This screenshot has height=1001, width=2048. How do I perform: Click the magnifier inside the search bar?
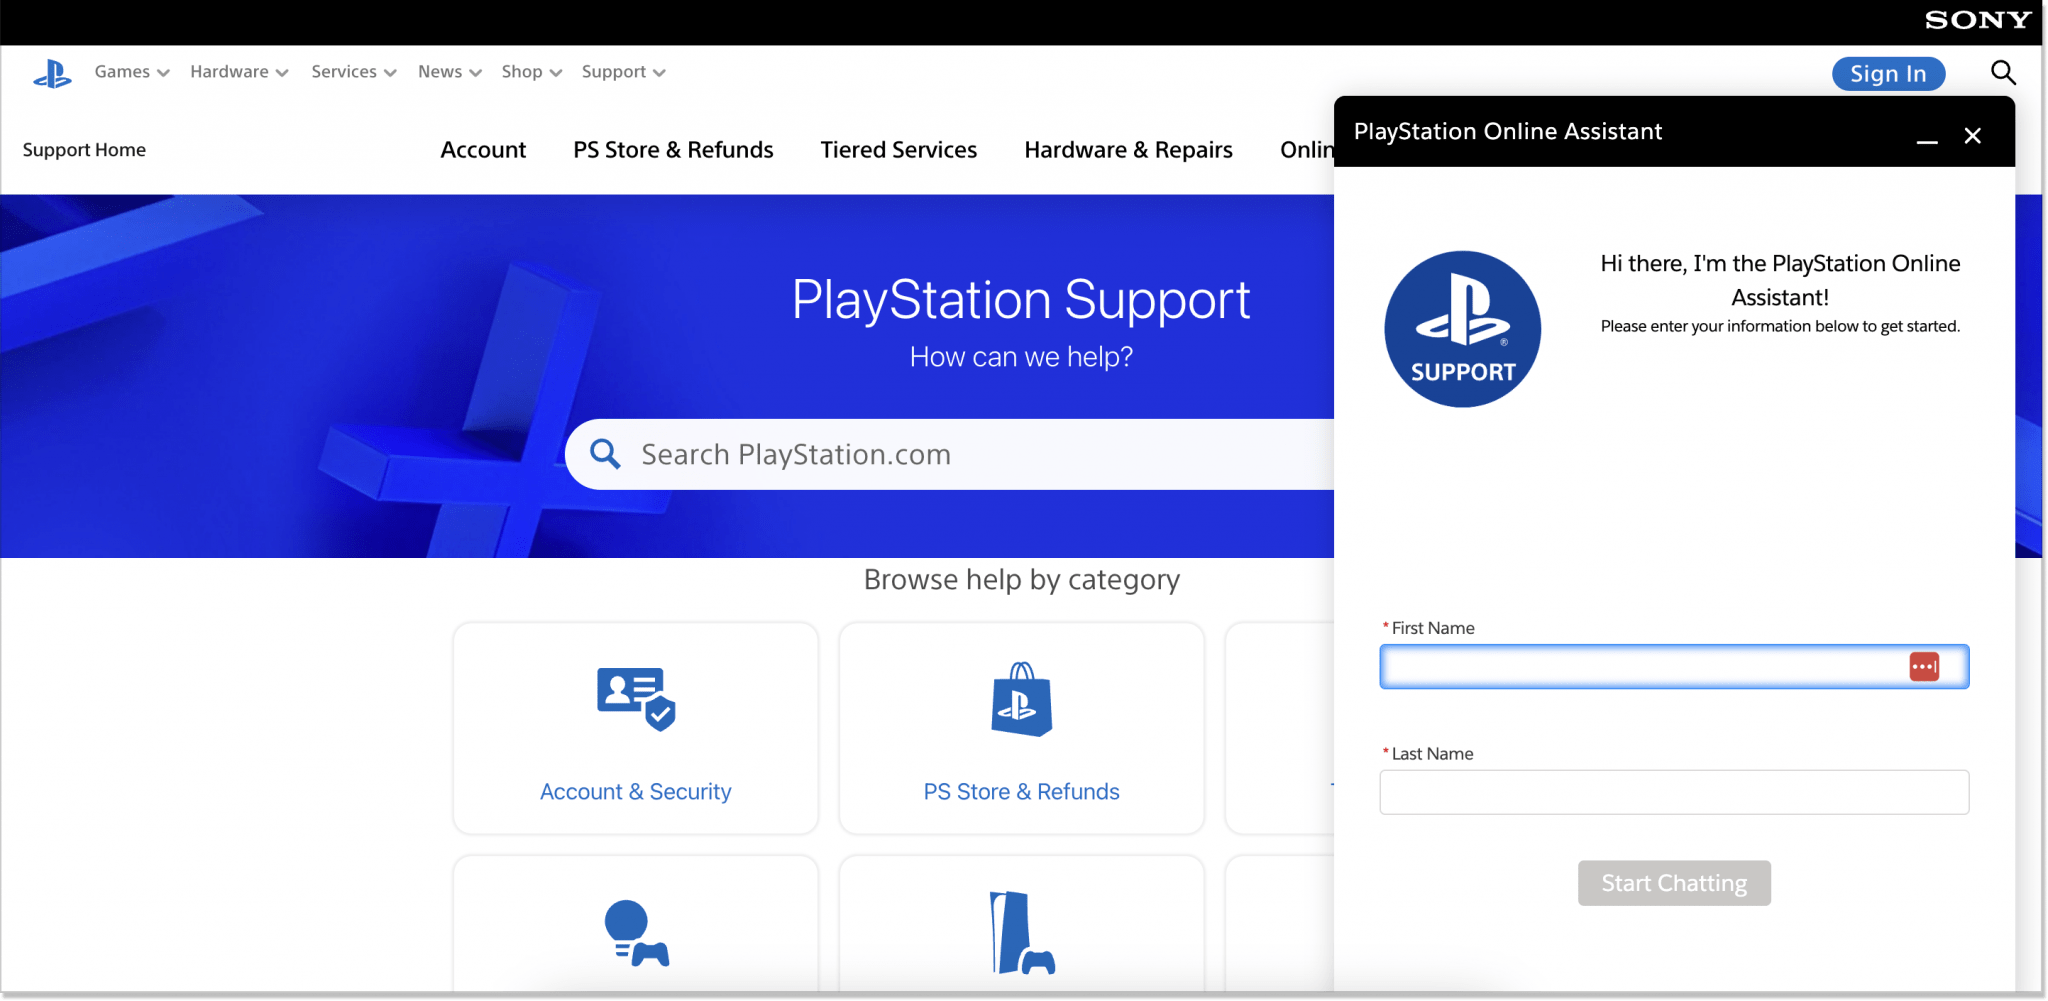pos(604,453)
